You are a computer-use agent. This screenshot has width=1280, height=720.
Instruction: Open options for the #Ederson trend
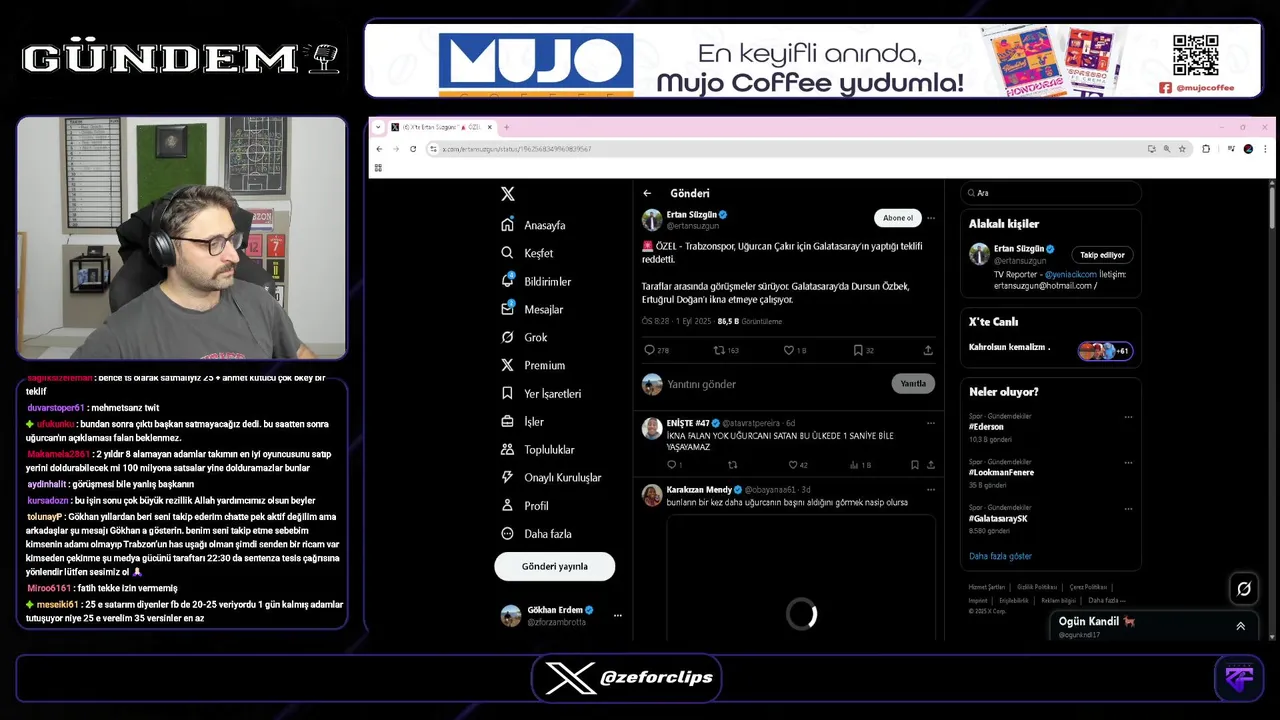click(1128, 417)
